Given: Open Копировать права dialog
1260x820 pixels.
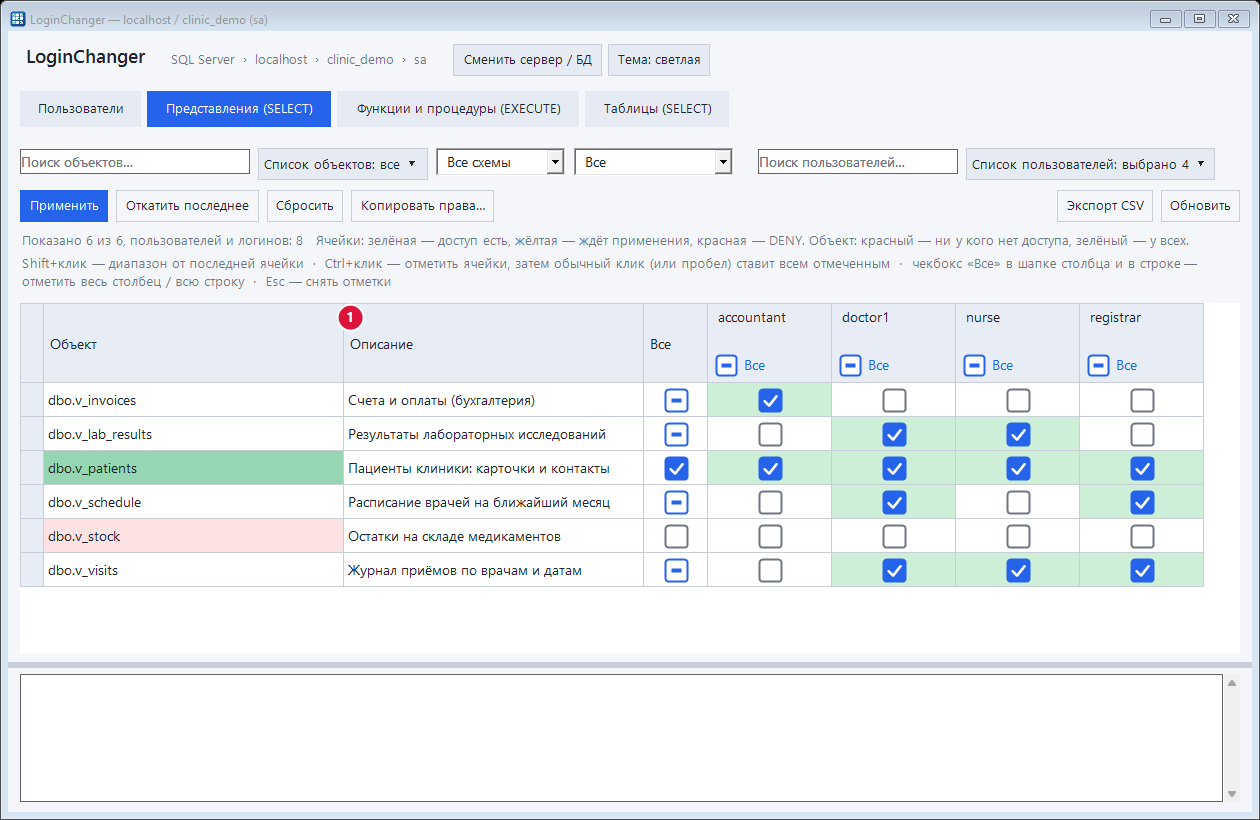Looking at the screenshot, I should [x=422, y=206].
